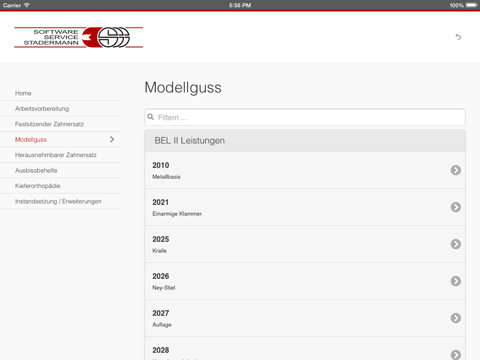The width and height of the screenshot is (480, 360).
Task: Select the 2028 item title
Action: pyautogui.click(x=161, y=350)
